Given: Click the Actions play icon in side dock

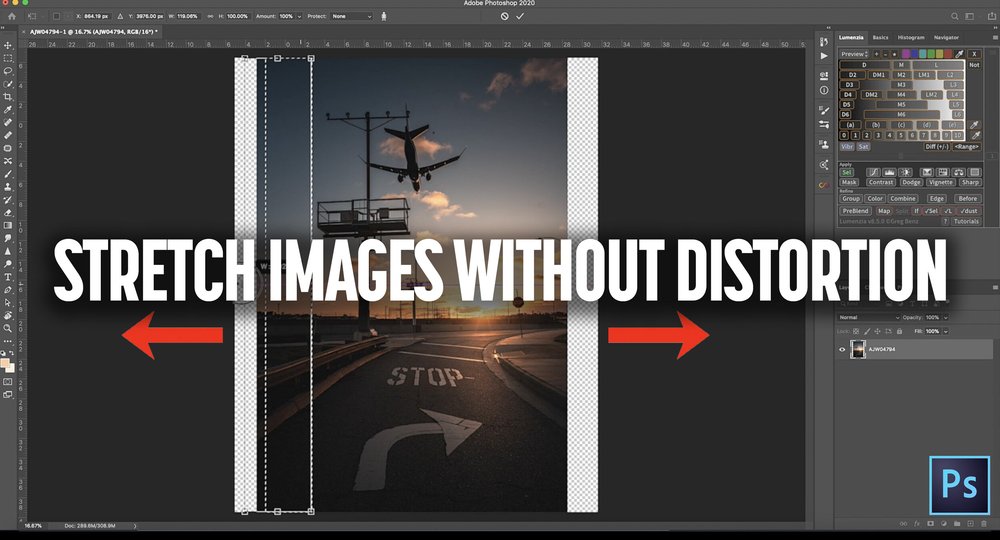Looking at the screenshot, I should coord(824,56).
